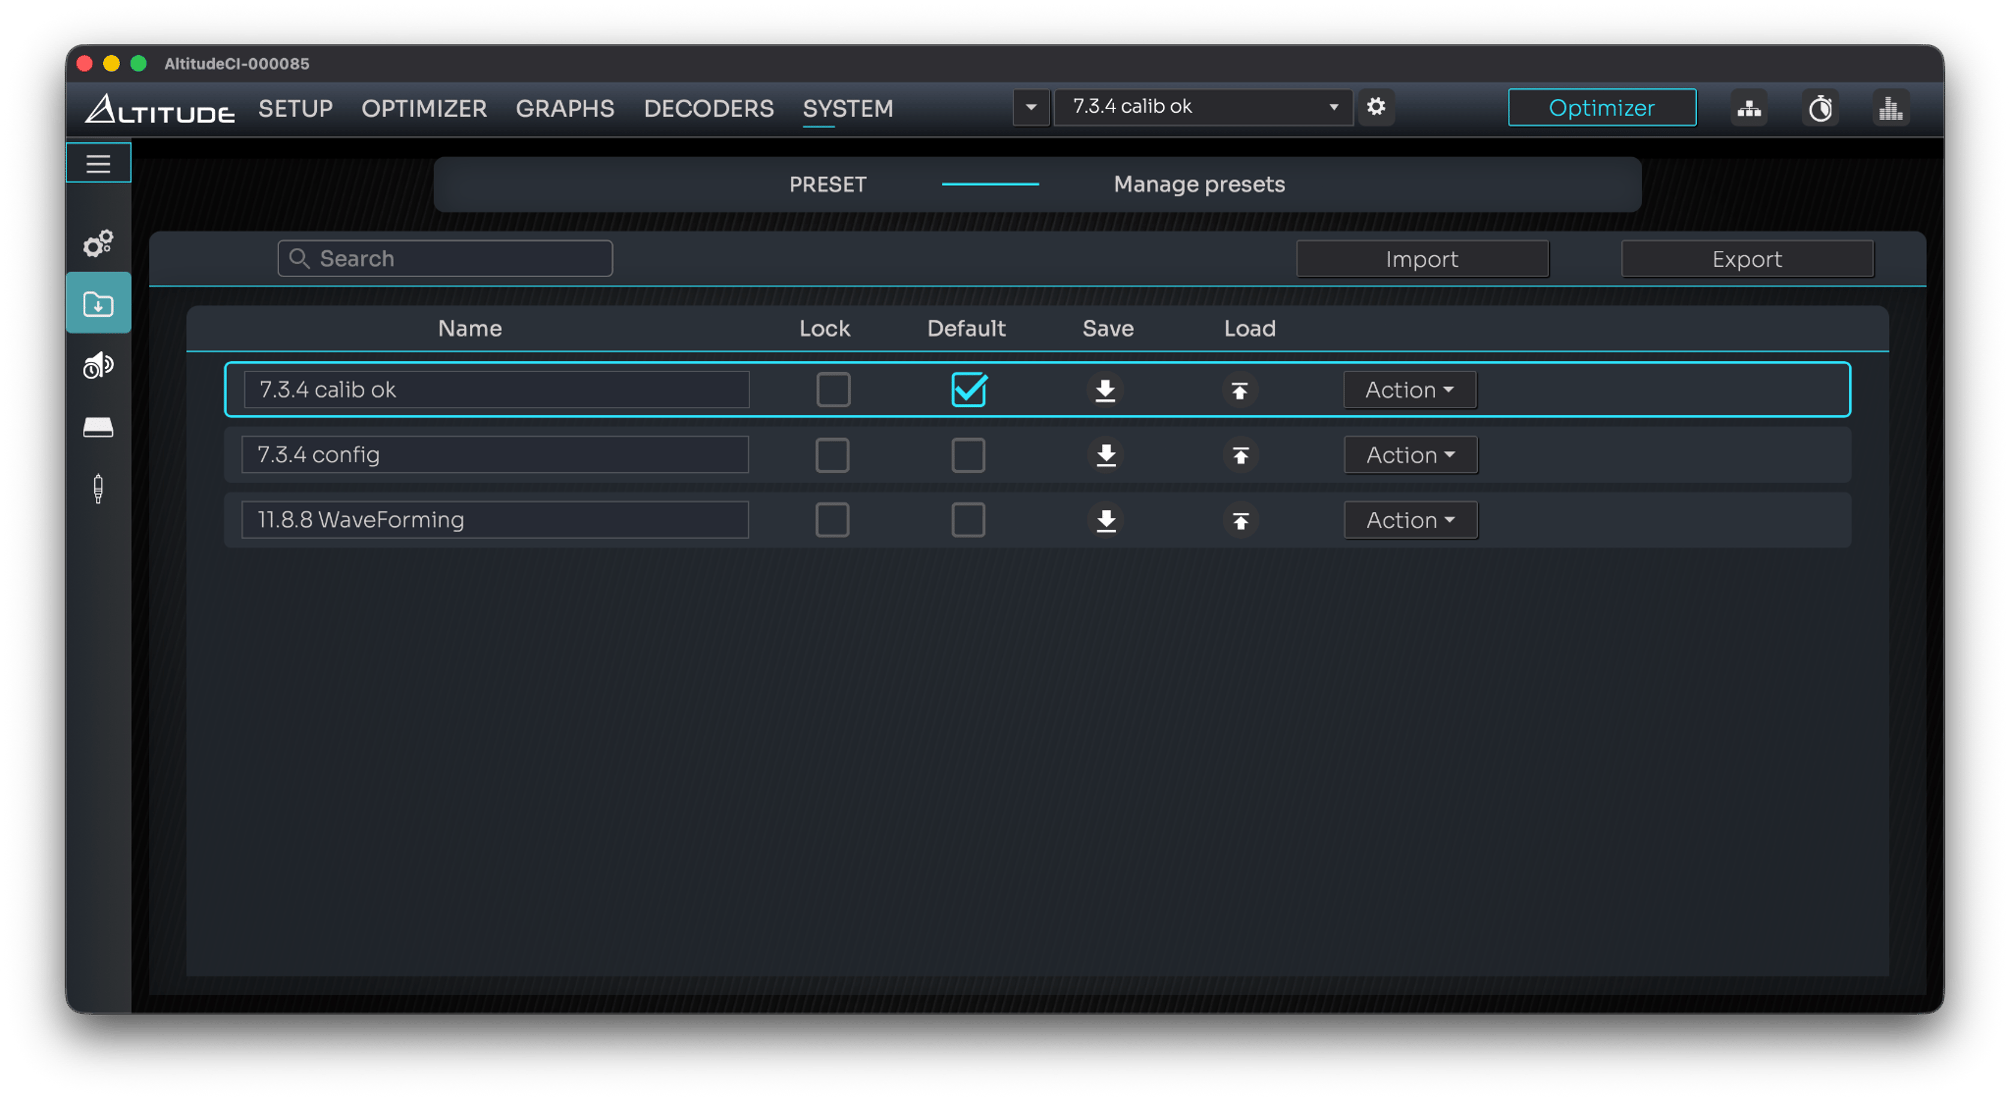Open the drive storage sidebar icon
This screenshot has width=2010, height=1100.
coord(98,427)
